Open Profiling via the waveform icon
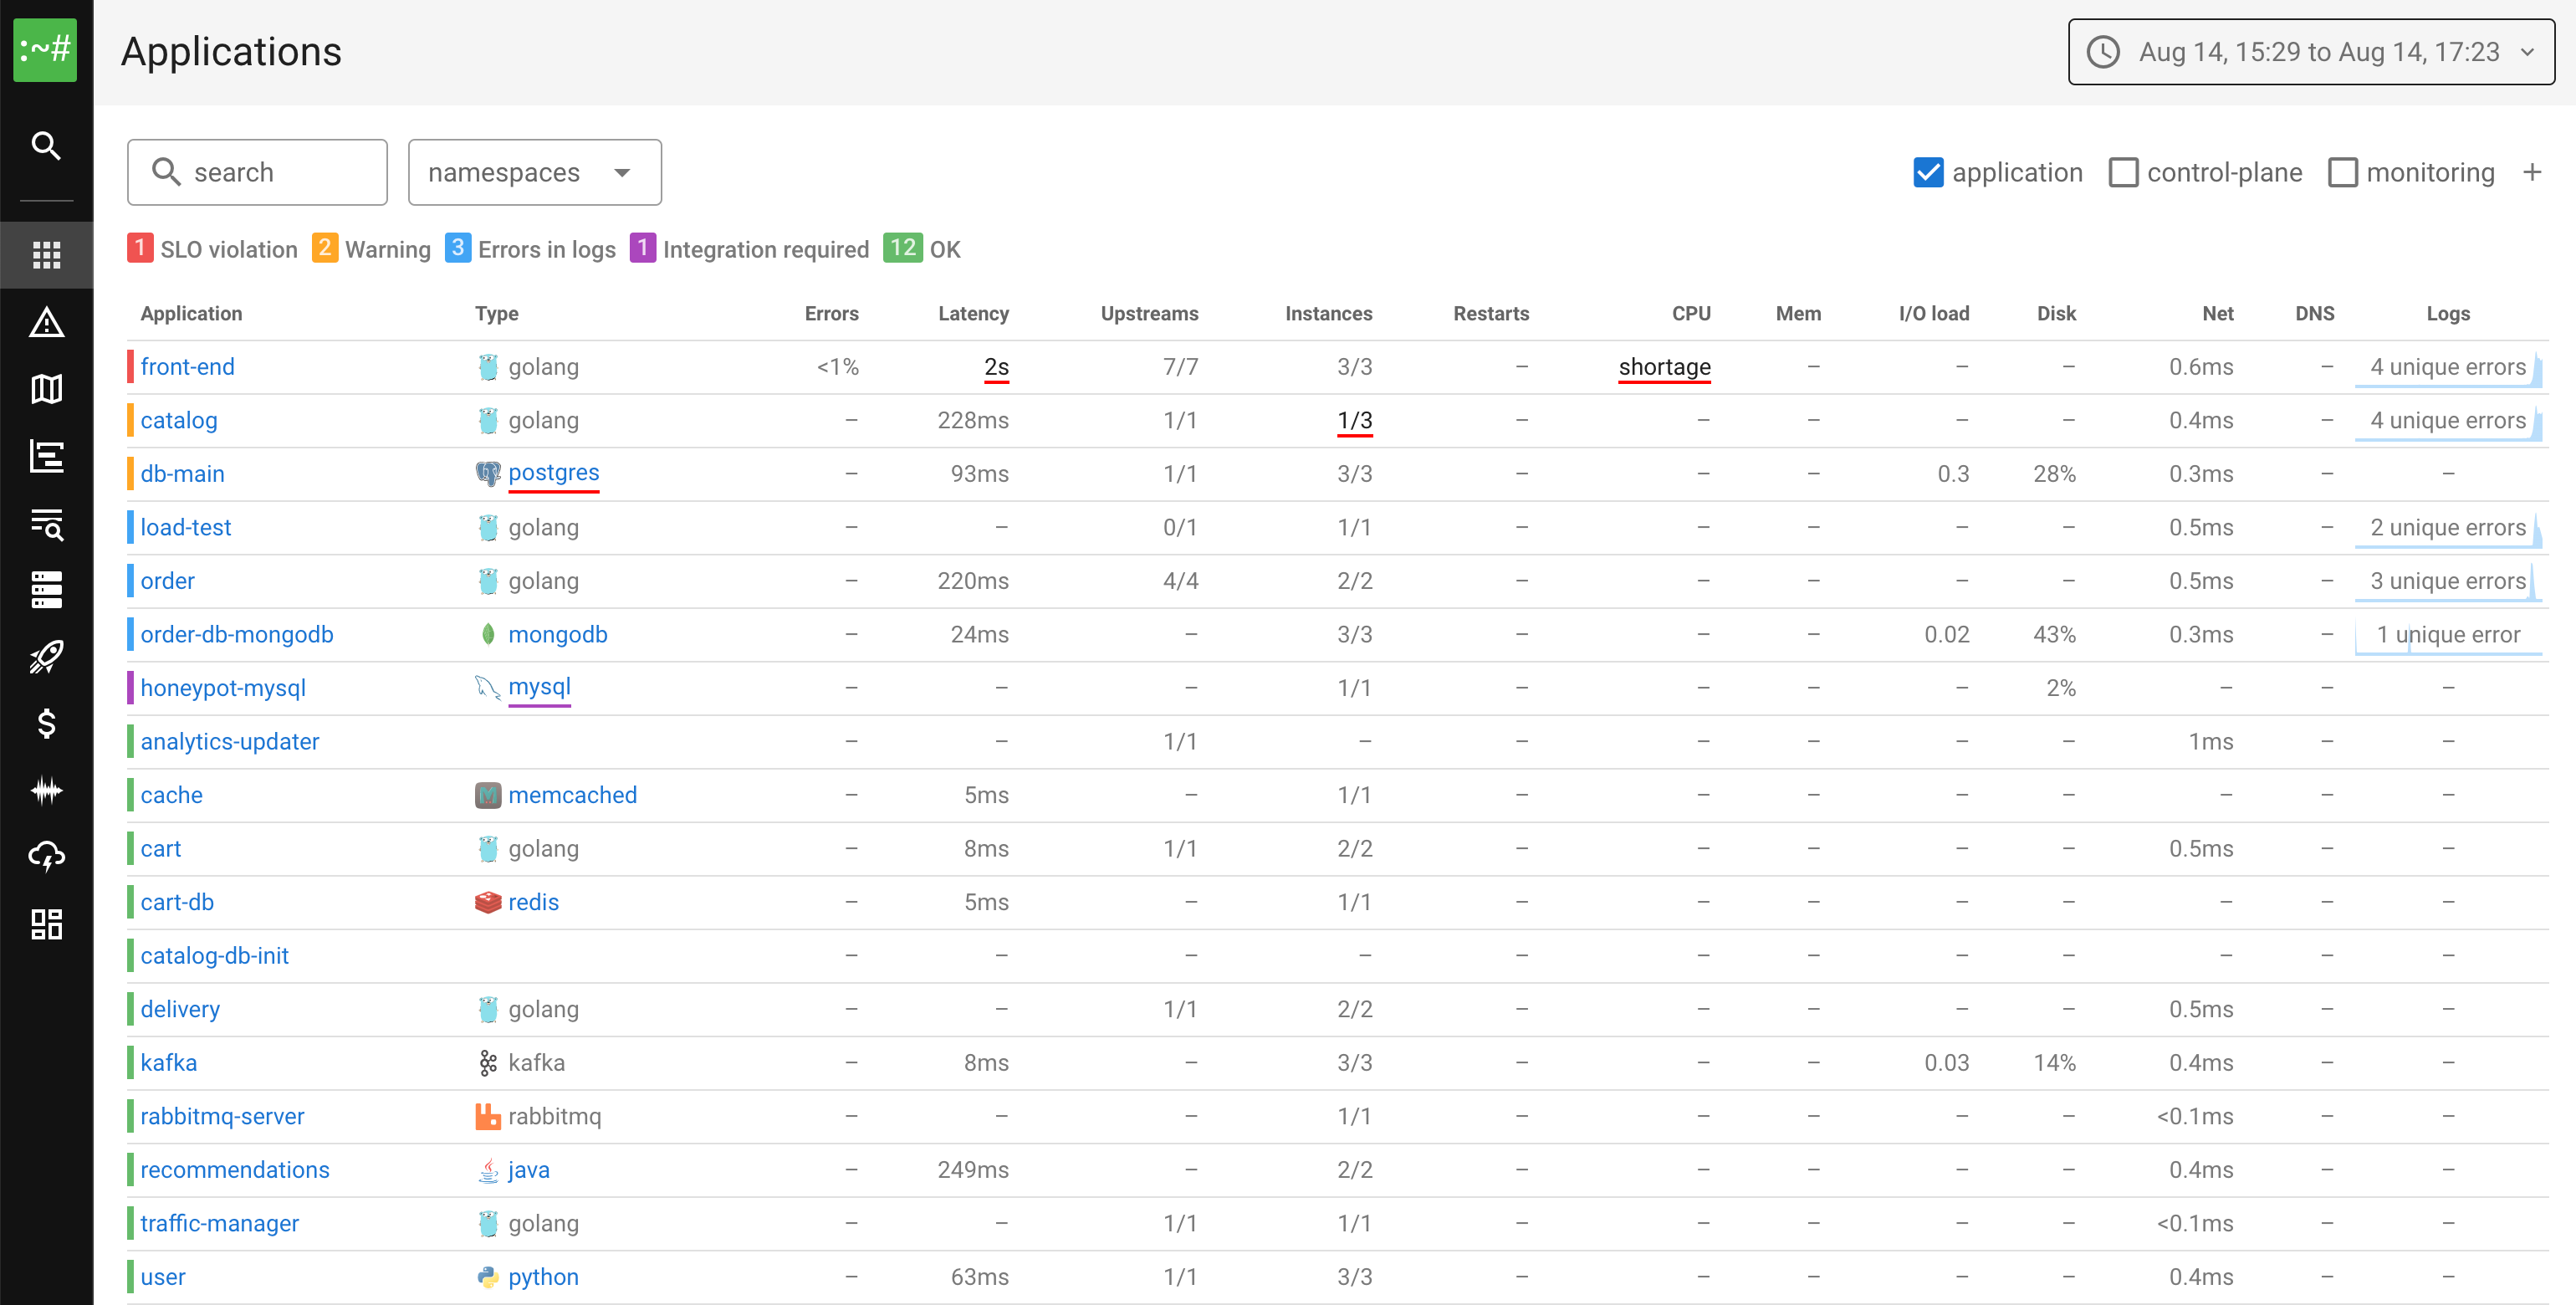 pos(46,790)
